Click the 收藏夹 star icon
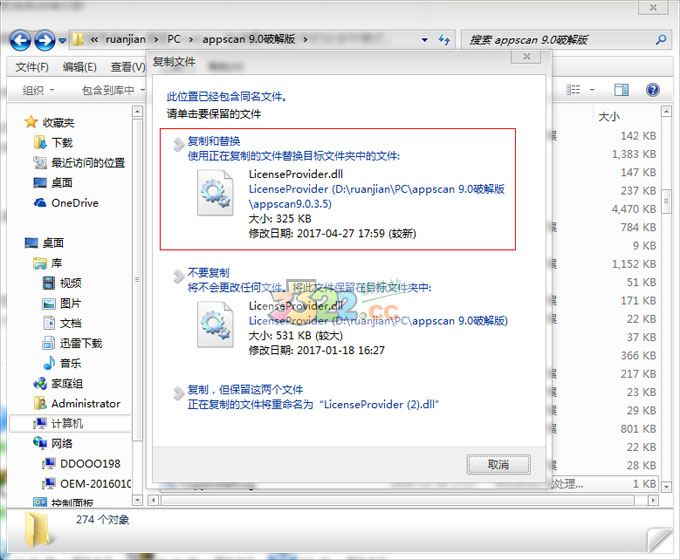 [x=31, y=122]
